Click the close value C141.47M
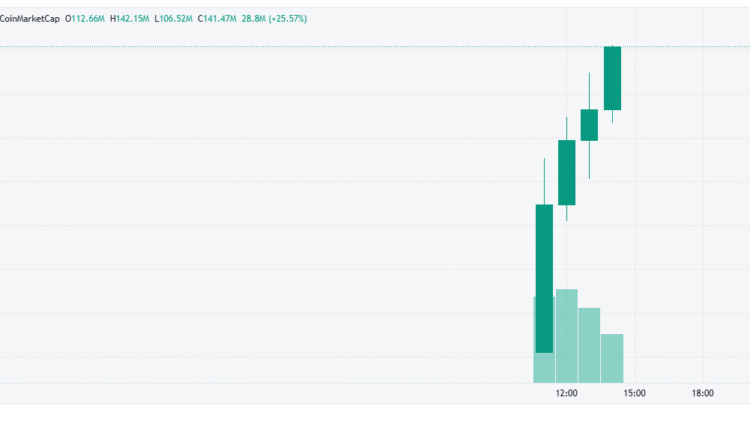The image size is (750, 430). click(218, 18)
